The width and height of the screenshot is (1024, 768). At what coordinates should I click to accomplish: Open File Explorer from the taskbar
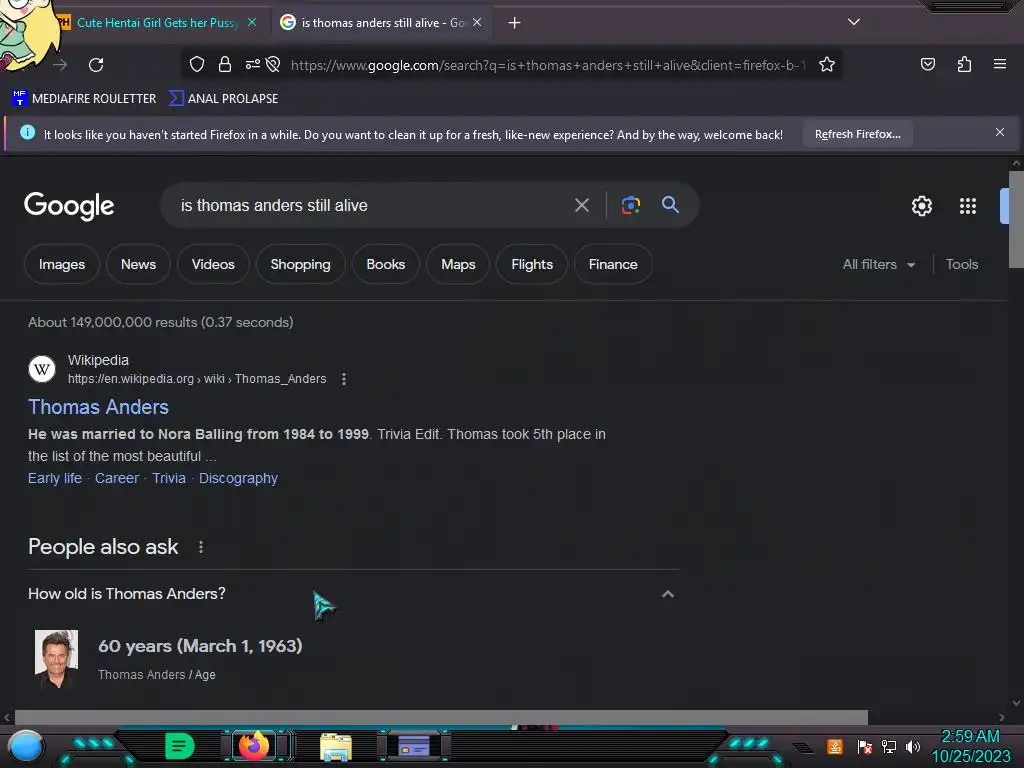pyautogui.click(x=336, y=747)
